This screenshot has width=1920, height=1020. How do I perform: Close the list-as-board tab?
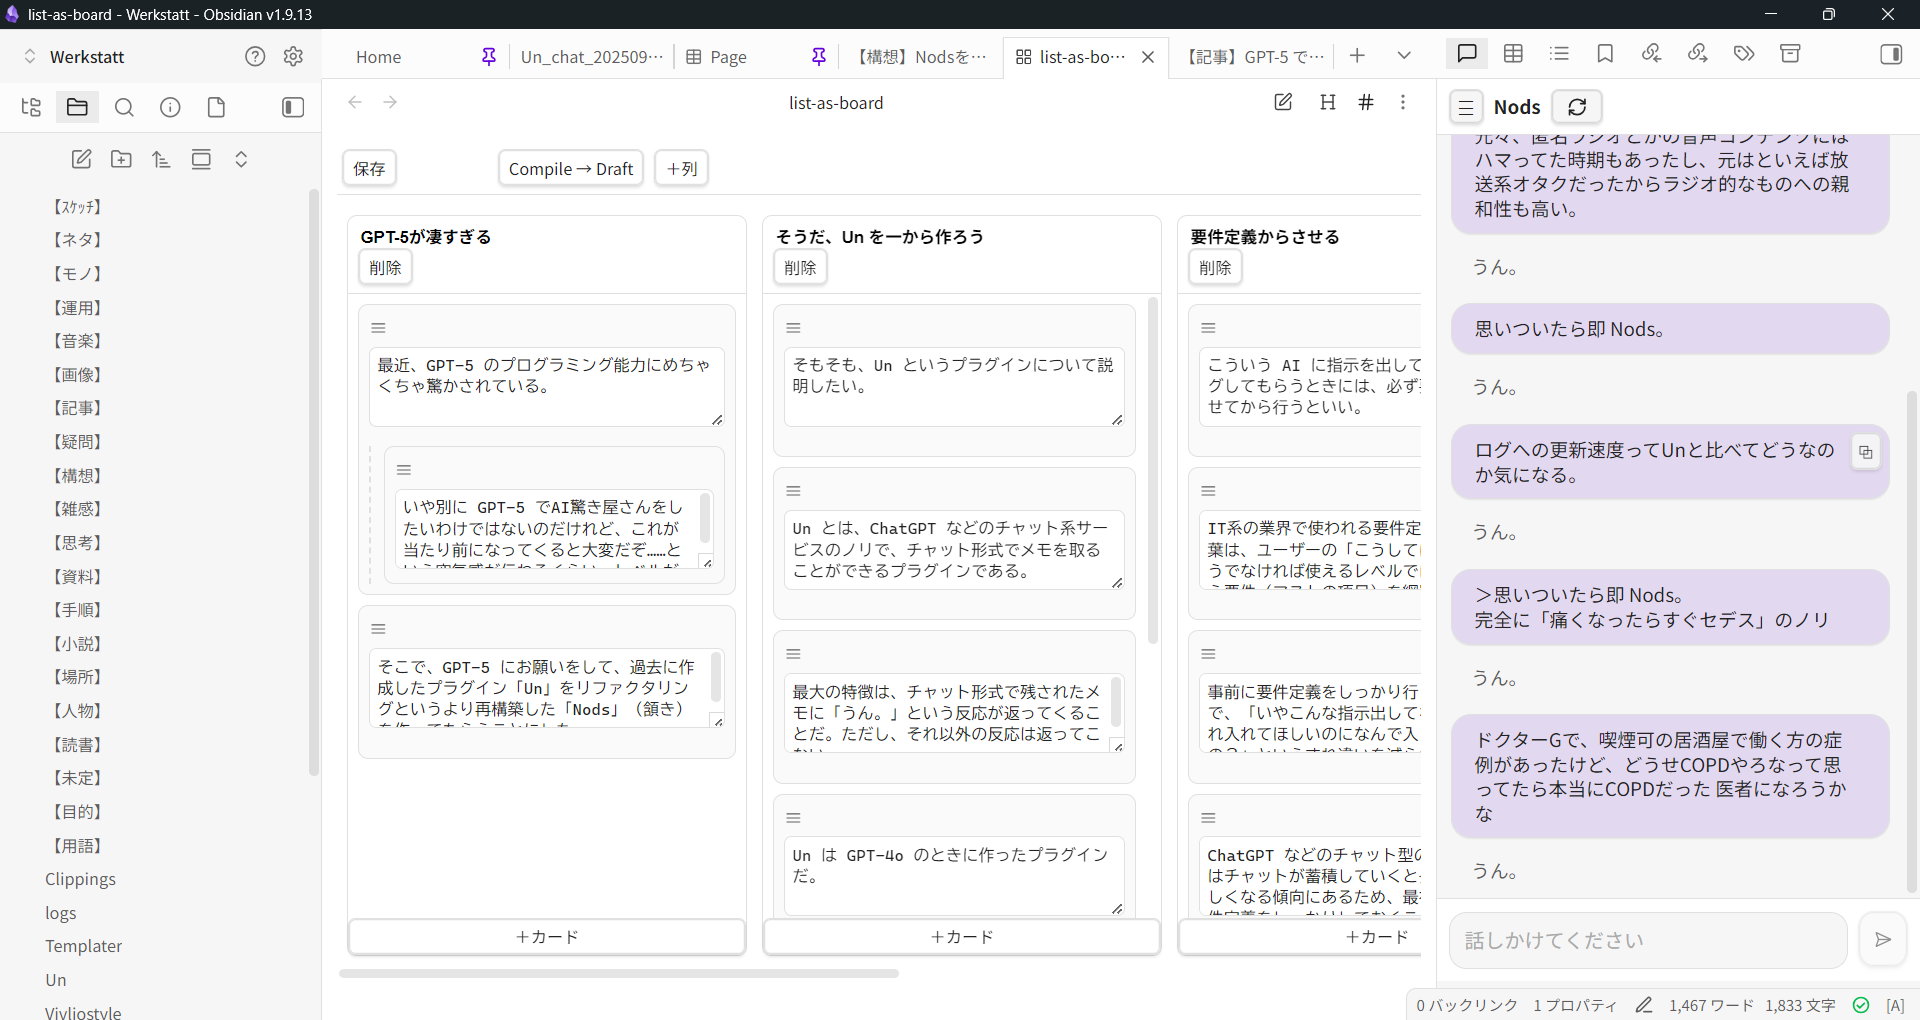pyautogui.click(x=1148, y=57)
